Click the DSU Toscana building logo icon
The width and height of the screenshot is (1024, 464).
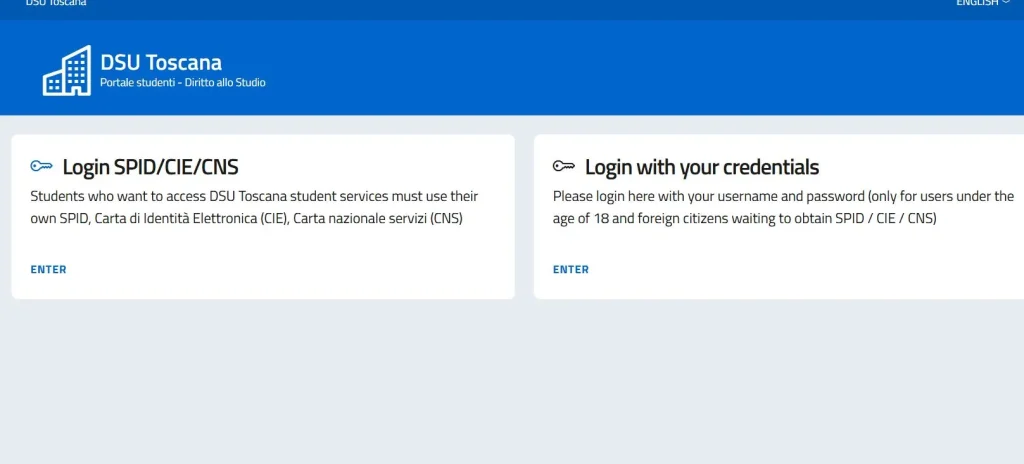[x=66, y=70]
